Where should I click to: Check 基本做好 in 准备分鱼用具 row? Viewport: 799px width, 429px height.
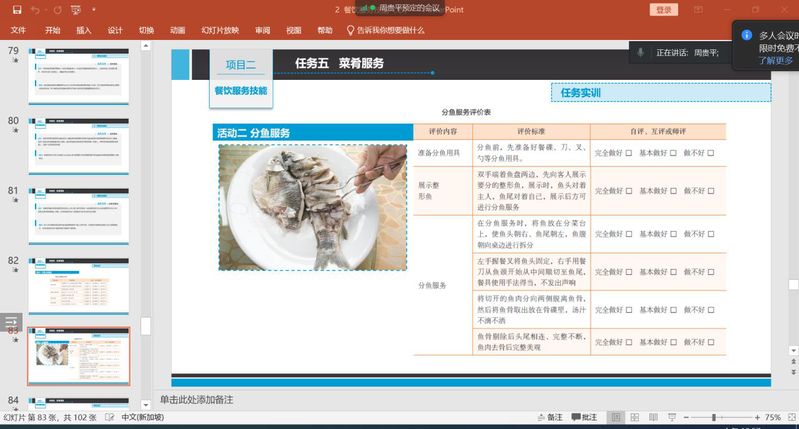[x=673, y=153]
